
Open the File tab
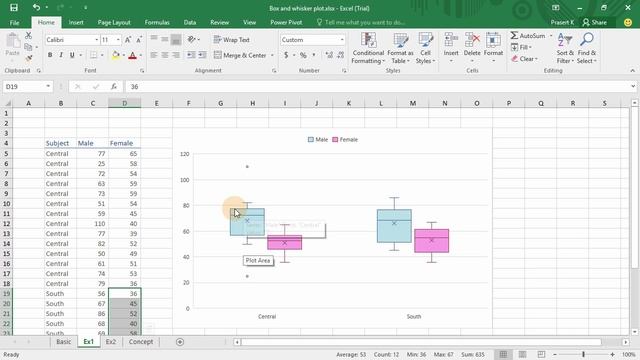click(14, 22)
